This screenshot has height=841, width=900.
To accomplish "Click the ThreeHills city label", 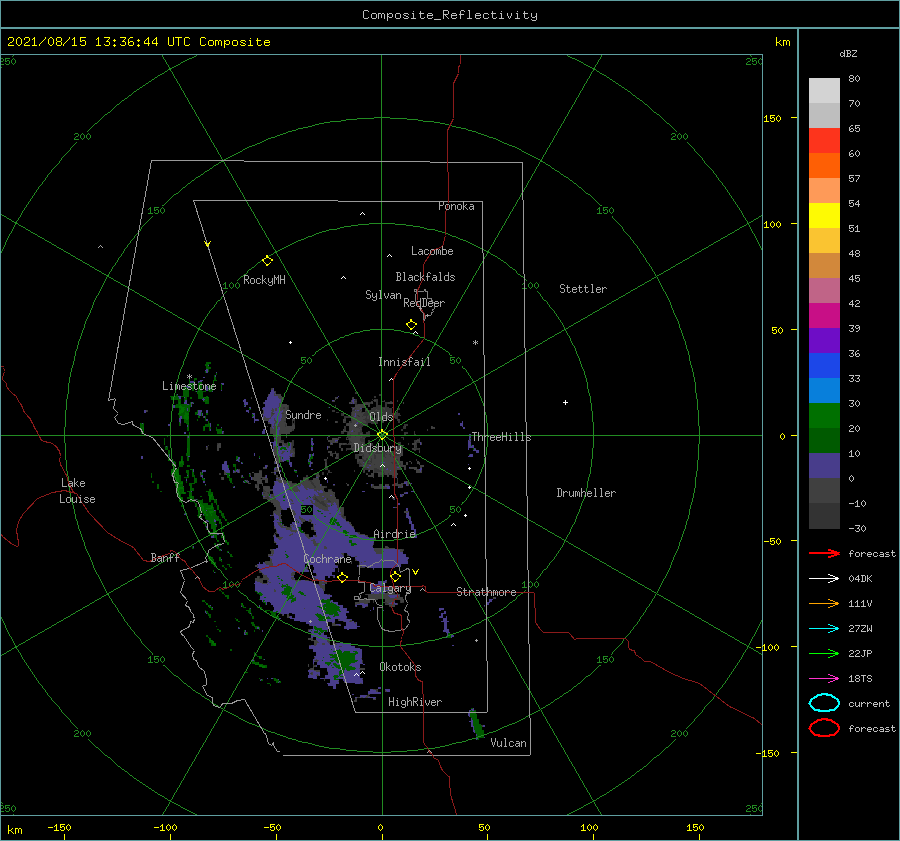I will tap(502, 437).
